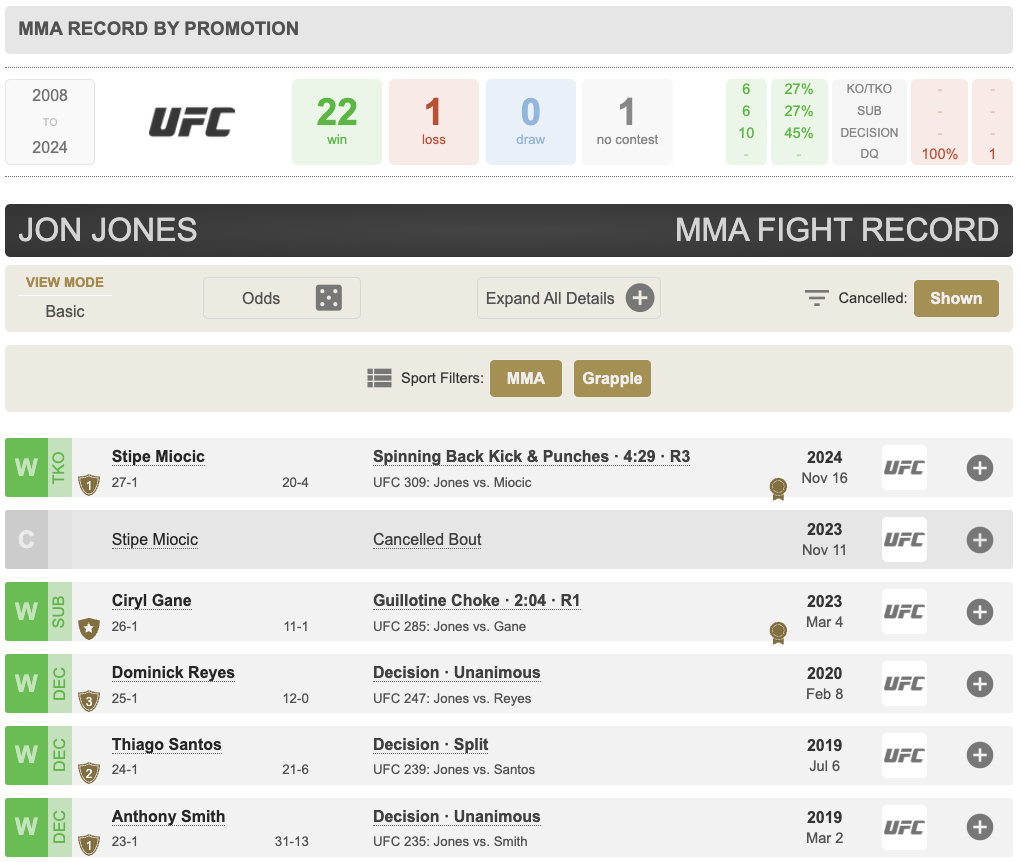Click the 2008 to 2024 year range box
The image size is (1020, 862).
coord(50,122)
